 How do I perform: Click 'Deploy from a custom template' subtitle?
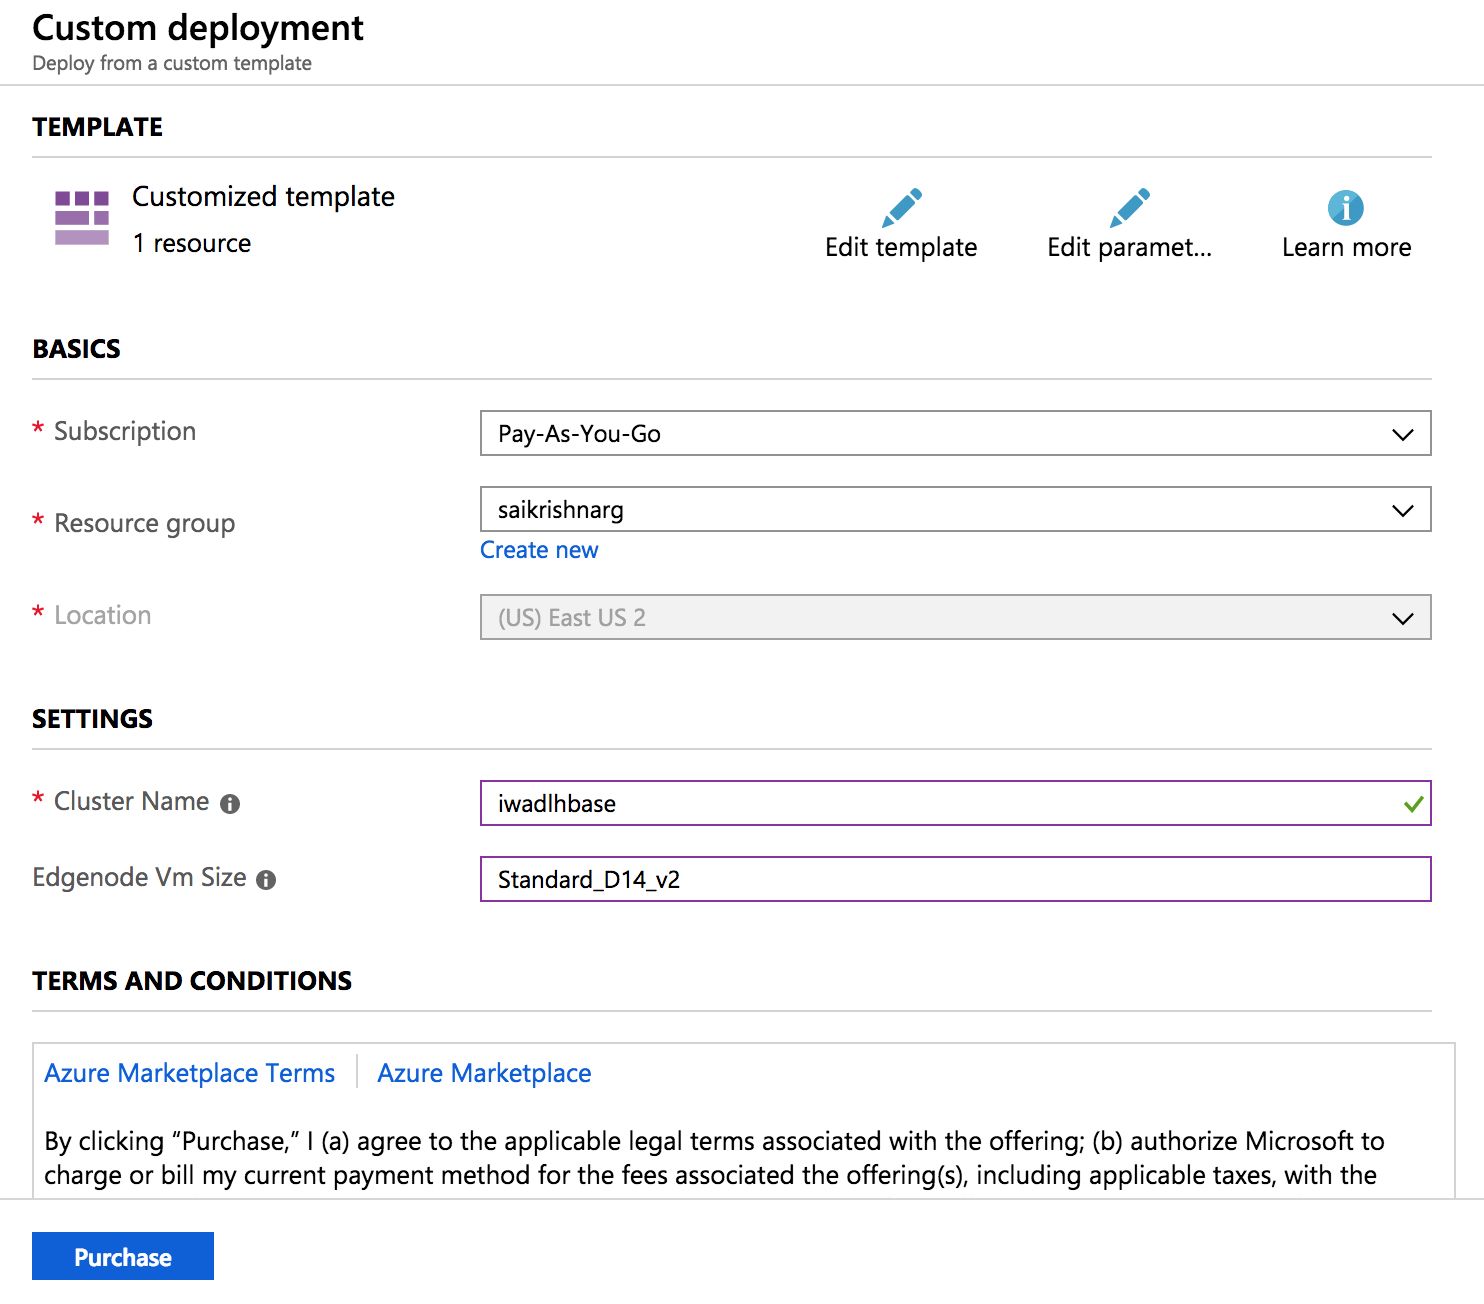click(x=172, y=63)
